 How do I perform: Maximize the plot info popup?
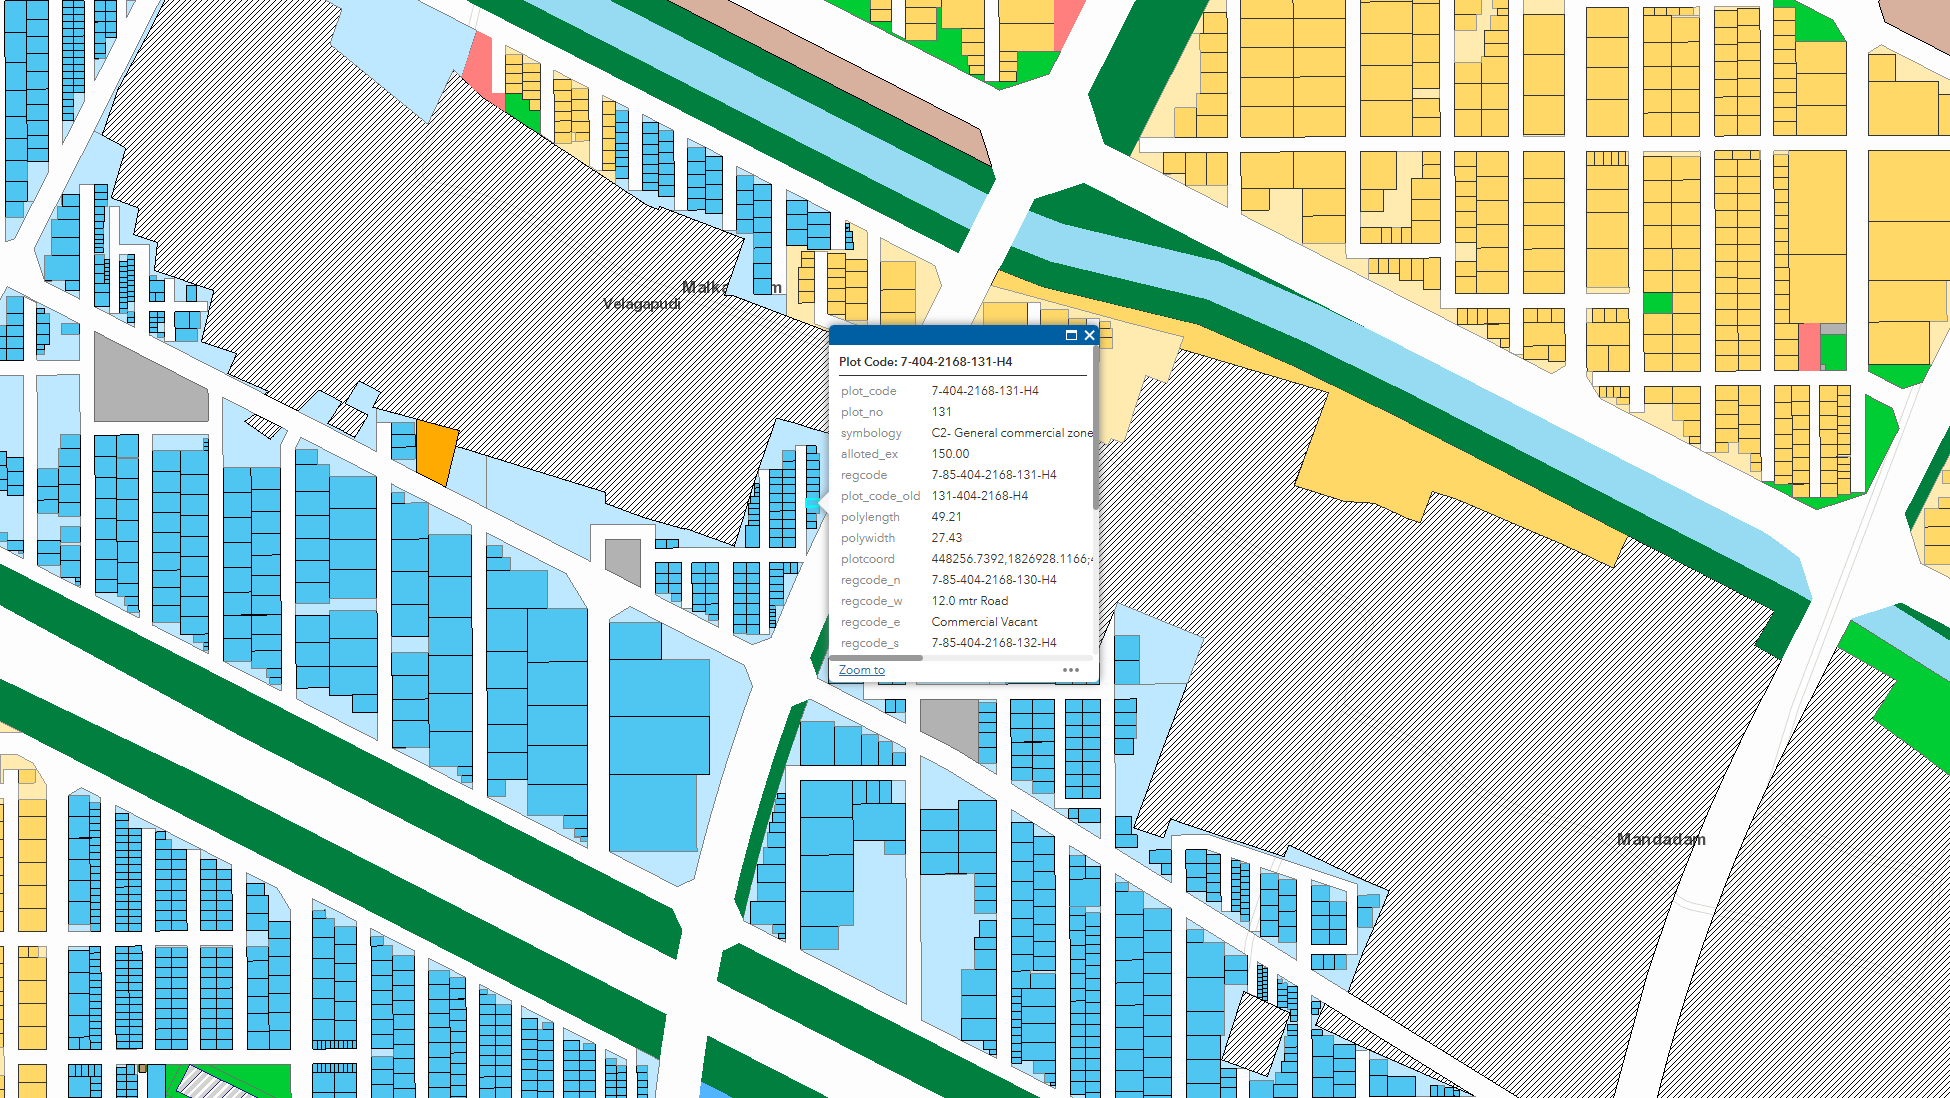[x=1071, y=335]
